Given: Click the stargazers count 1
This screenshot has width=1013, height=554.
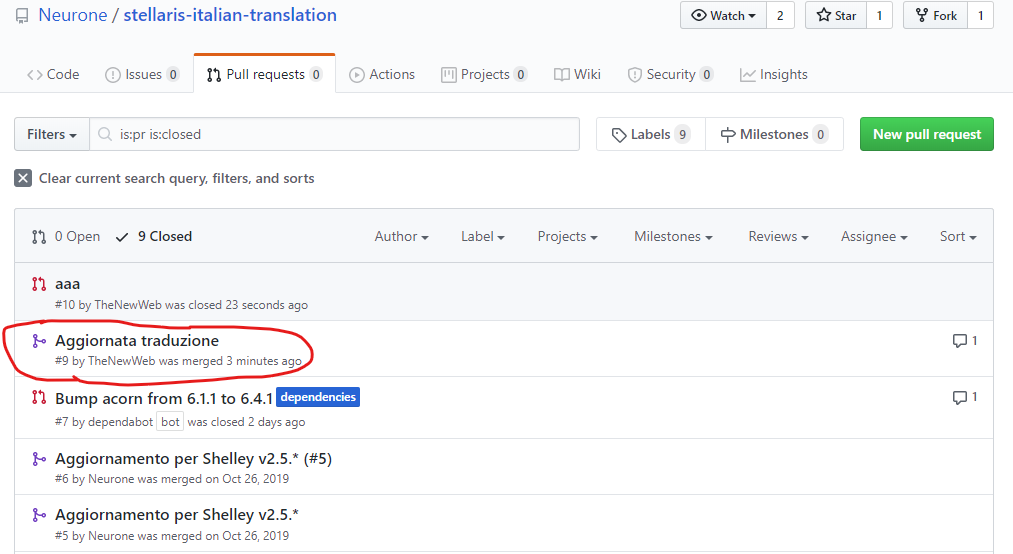Looking at the screenshot, I should coord(879,15).
